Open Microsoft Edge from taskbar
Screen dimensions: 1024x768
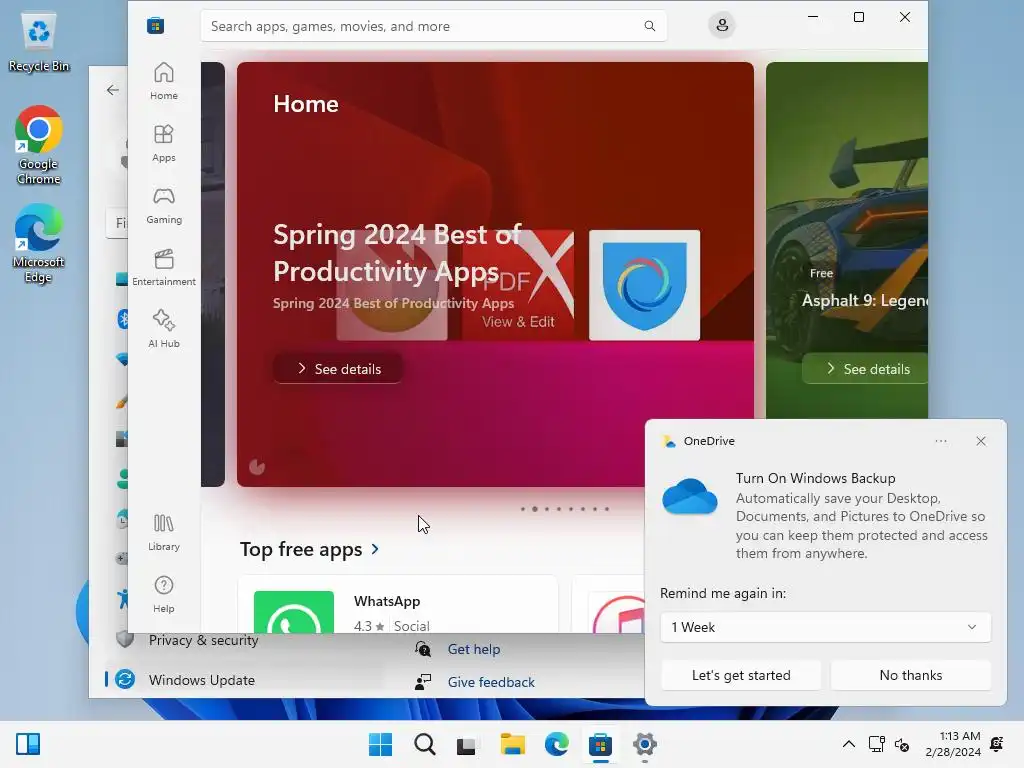click(556, 744)
